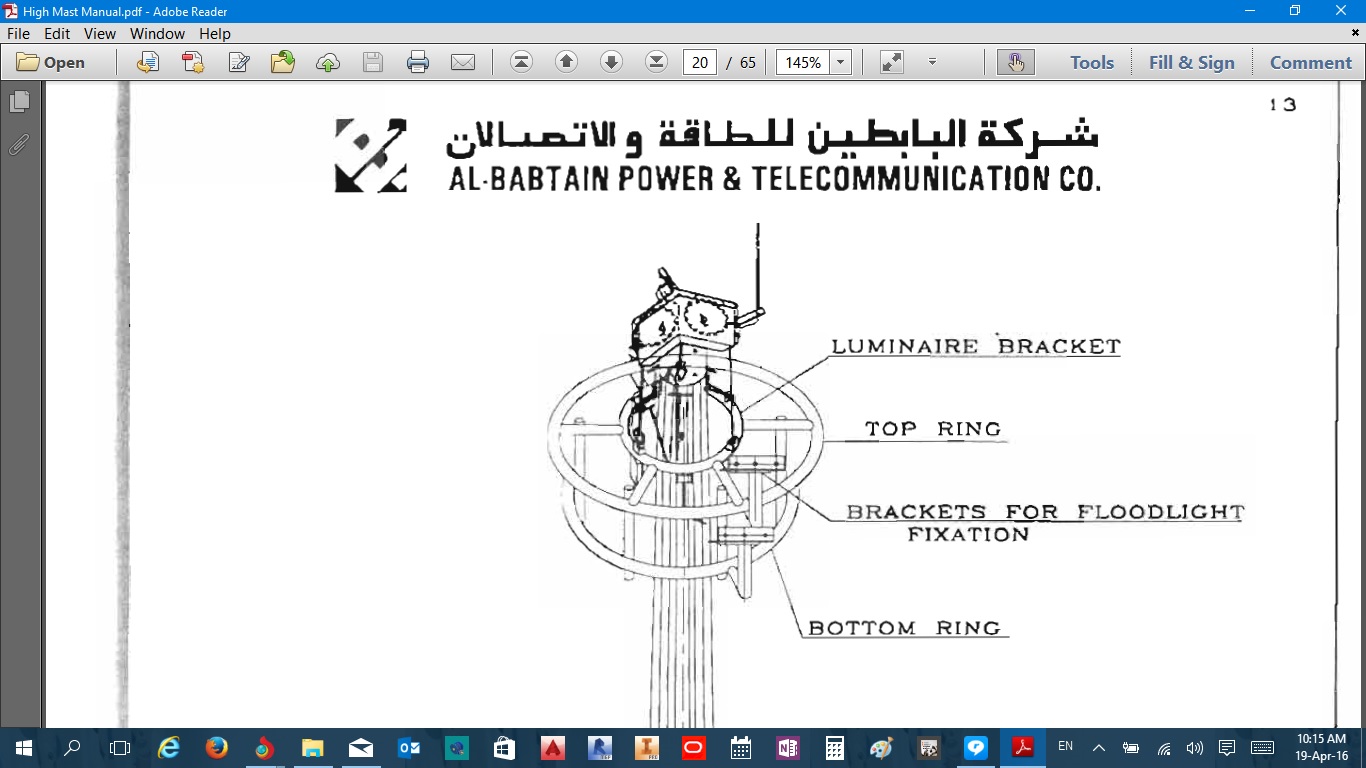
Task: Click the sign or edit document icon
Action: pos(239,62)
